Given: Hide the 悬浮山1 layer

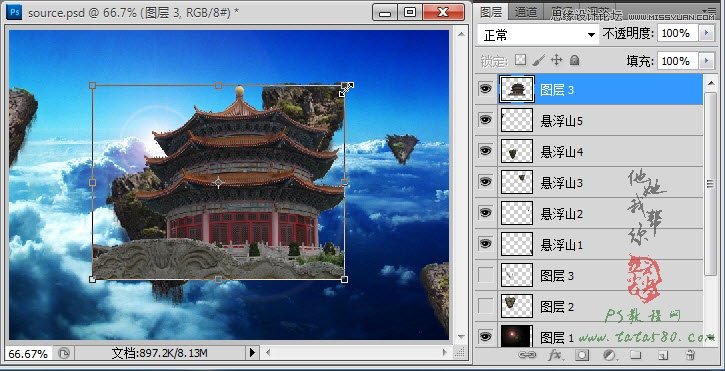Looking at the screenshot, I should click(x=485, y=244).
